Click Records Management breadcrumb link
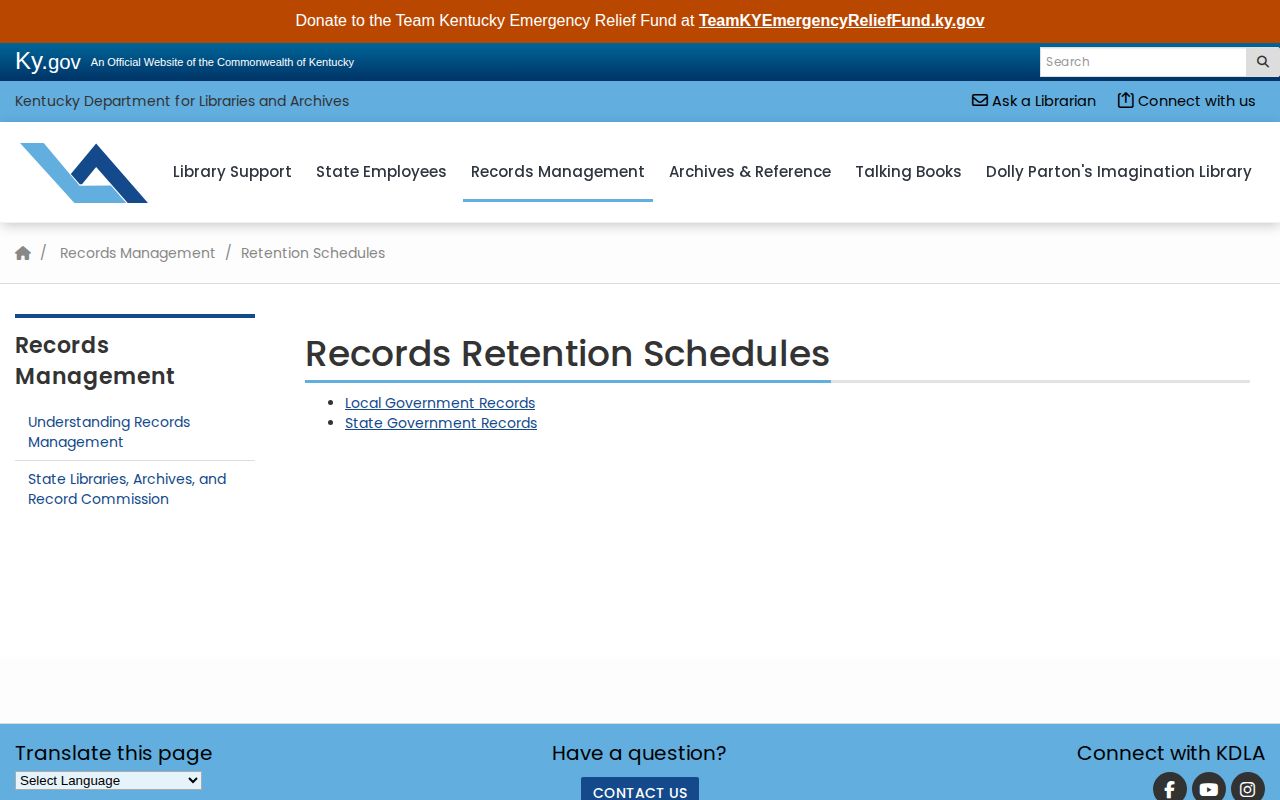Viewport: 1280px width, 800px height. [x=138, y=253]
